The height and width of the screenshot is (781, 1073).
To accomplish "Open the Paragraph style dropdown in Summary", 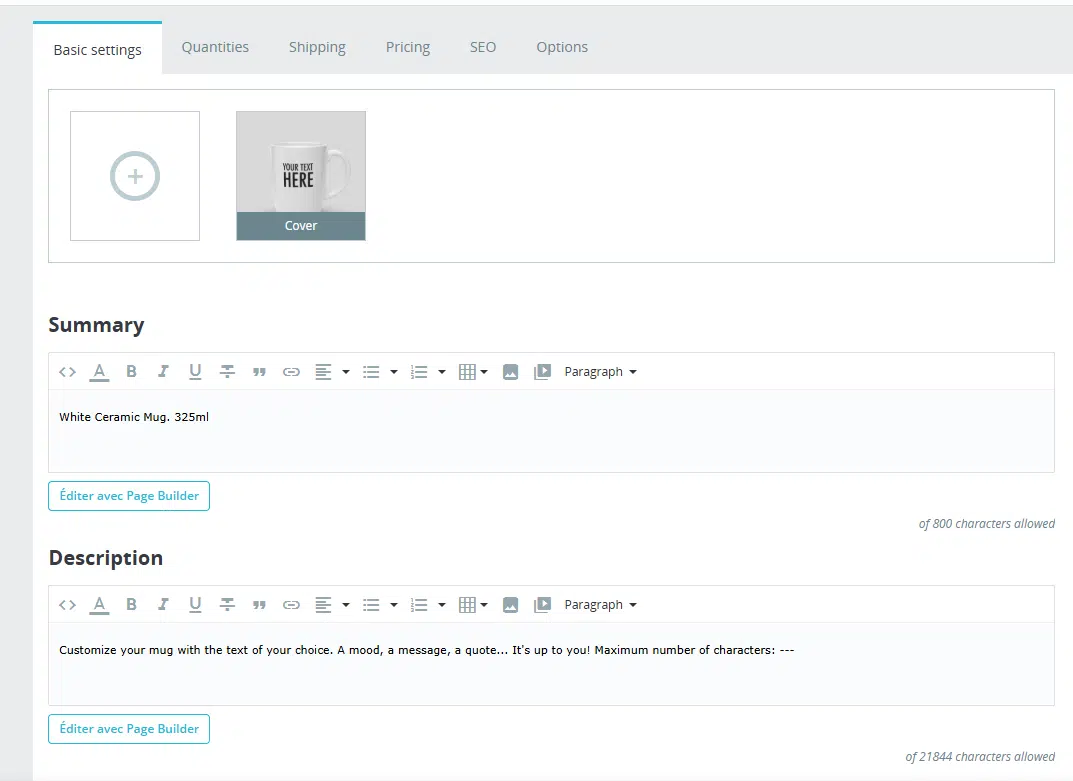I will click(599, 371).
